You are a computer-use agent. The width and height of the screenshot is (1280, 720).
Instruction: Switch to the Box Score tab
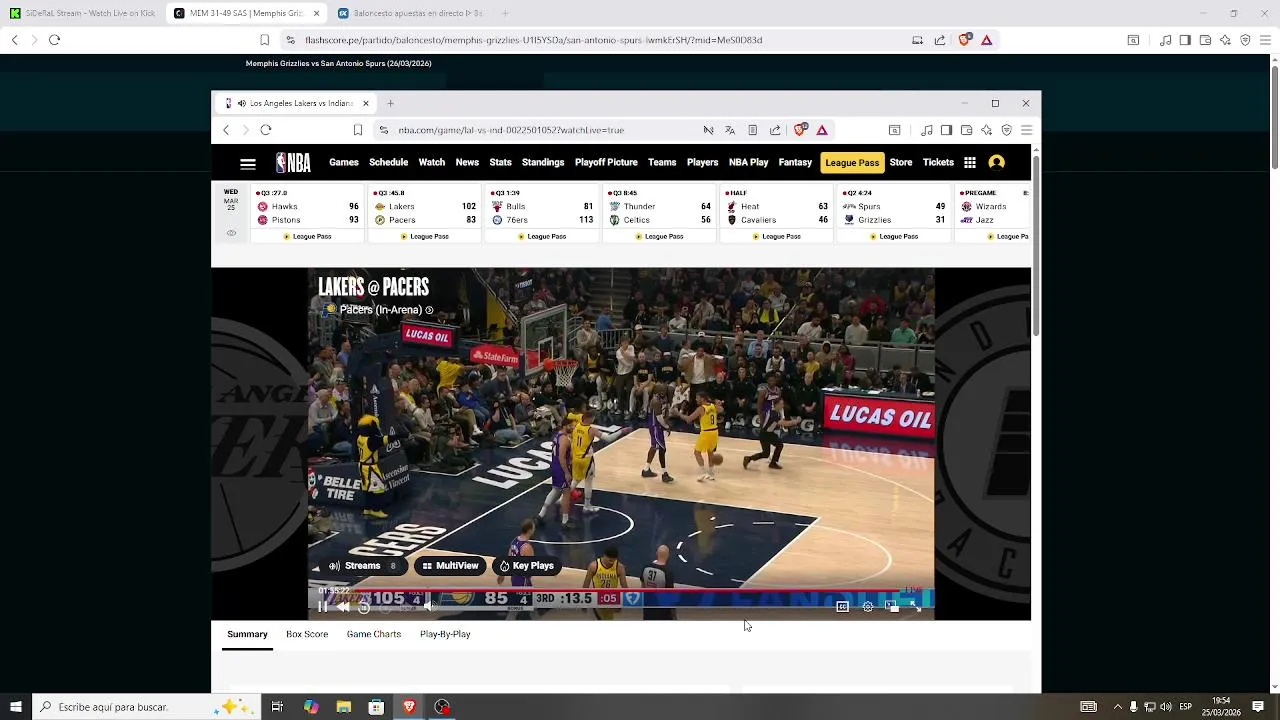click(307, 634)
